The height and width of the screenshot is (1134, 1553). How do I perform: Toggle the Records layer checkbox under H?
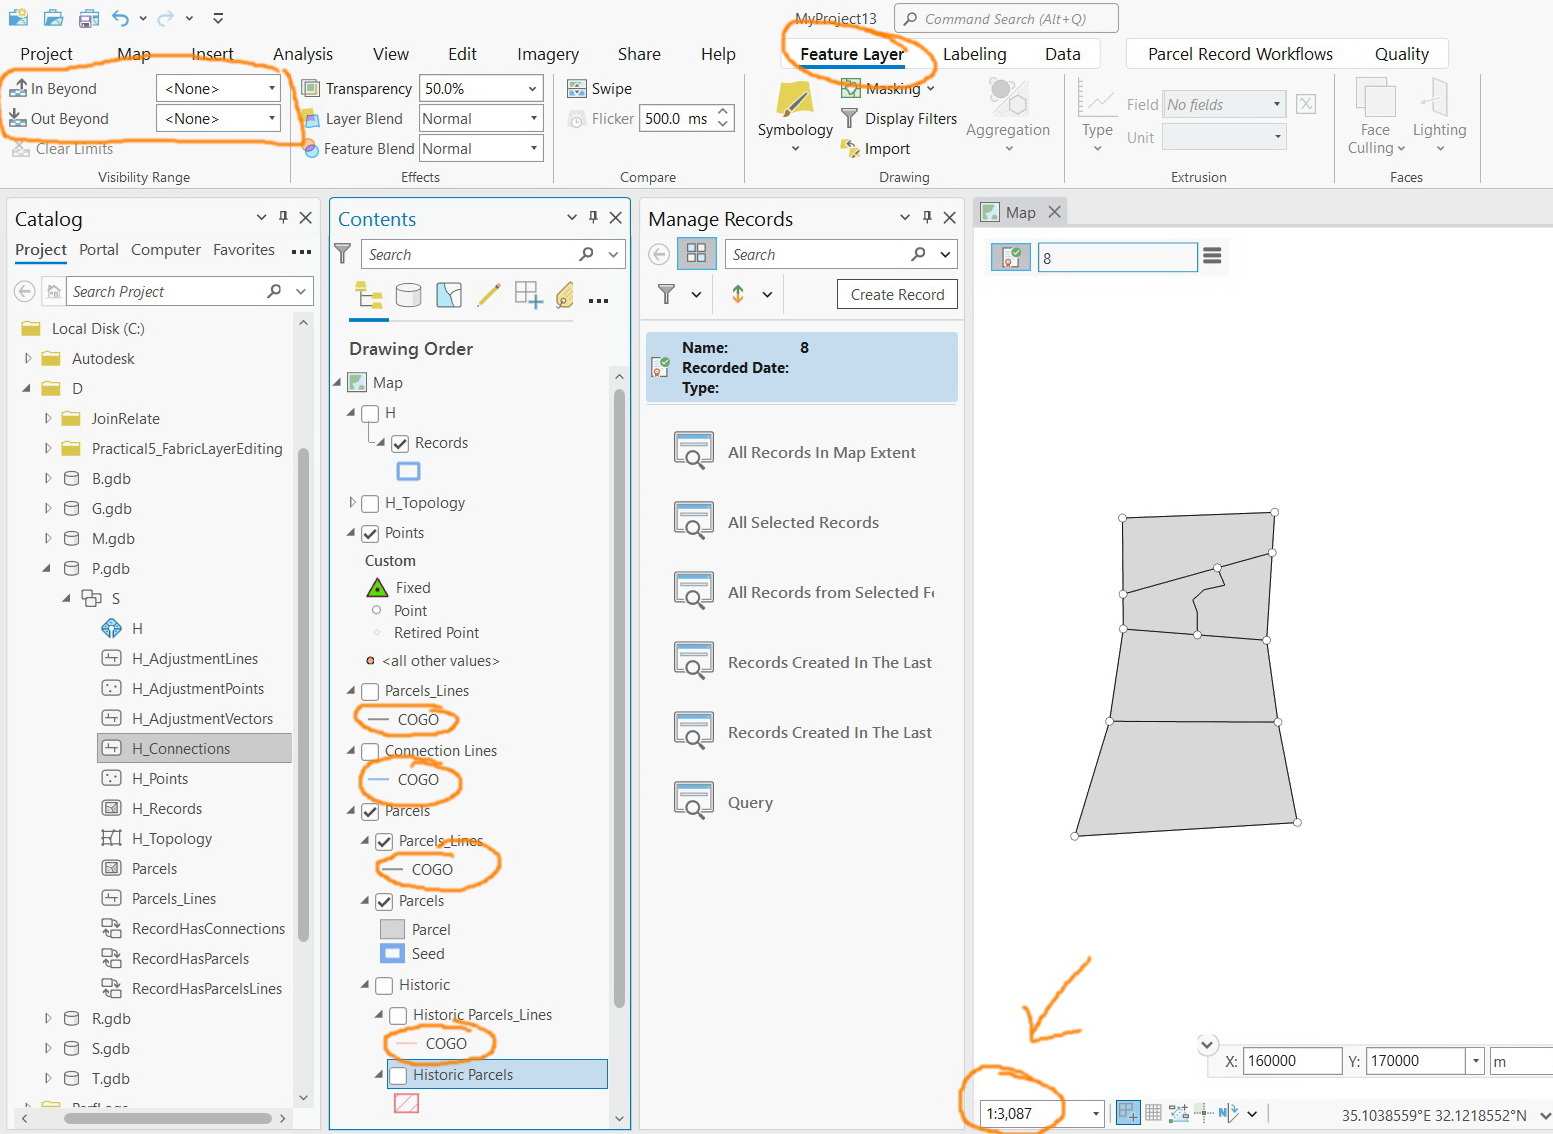pos(399,443)
